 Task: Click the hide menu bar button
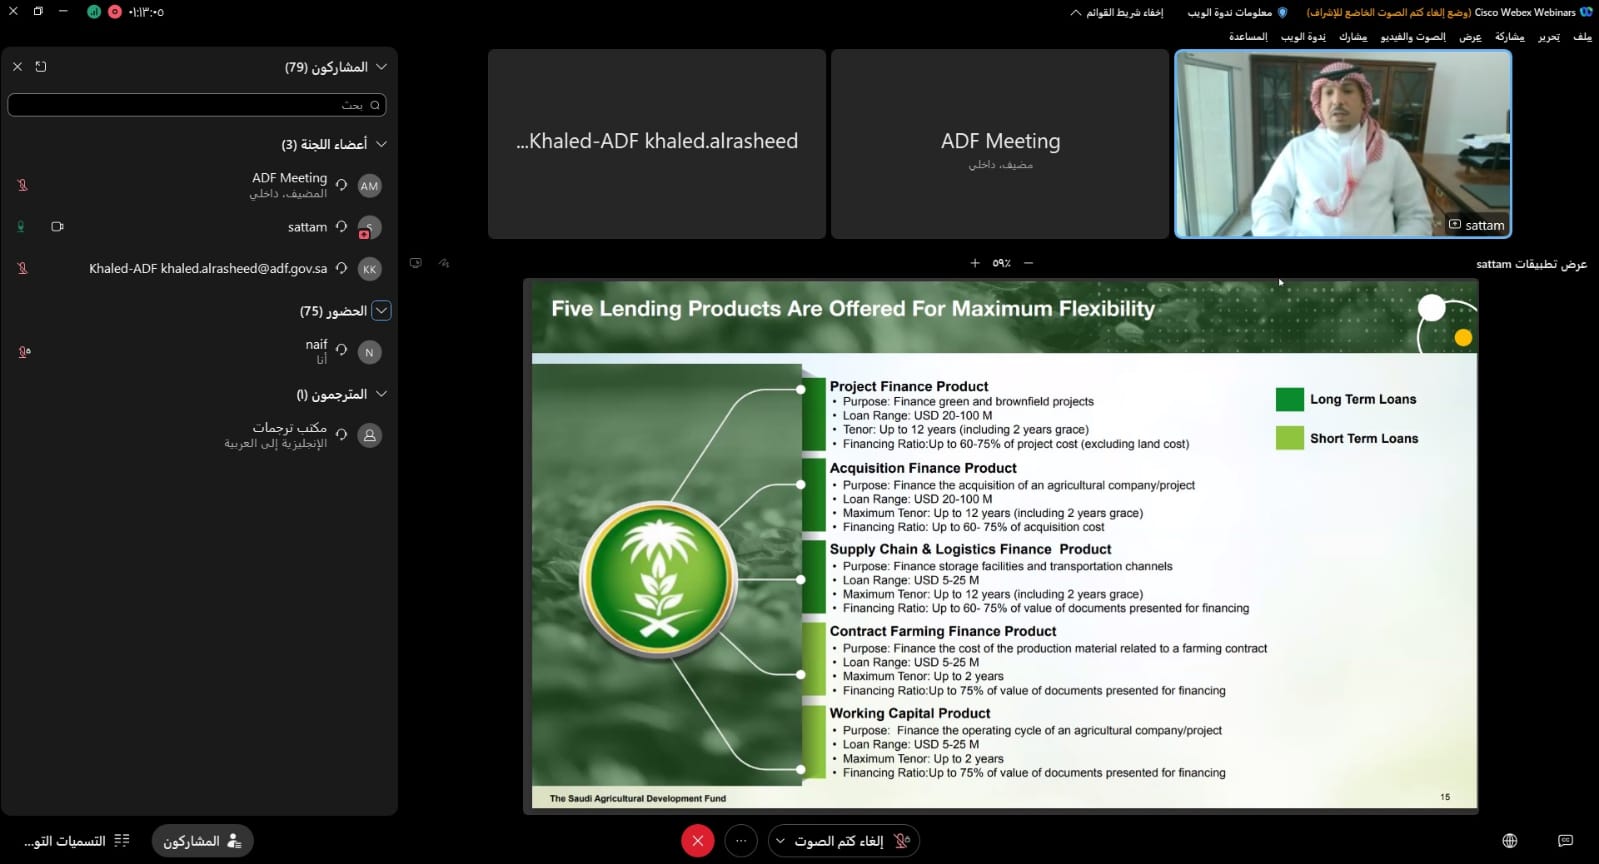(1117, 13)
